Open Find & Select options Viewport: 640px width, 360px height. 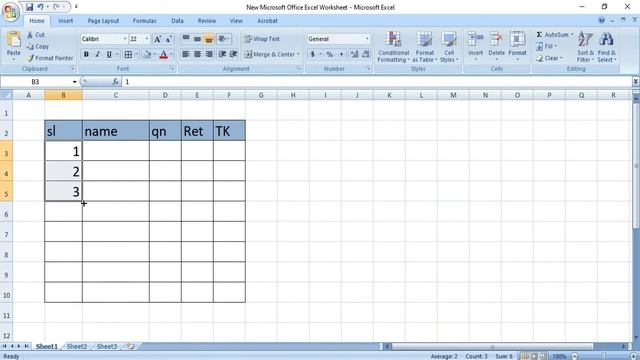607,47
